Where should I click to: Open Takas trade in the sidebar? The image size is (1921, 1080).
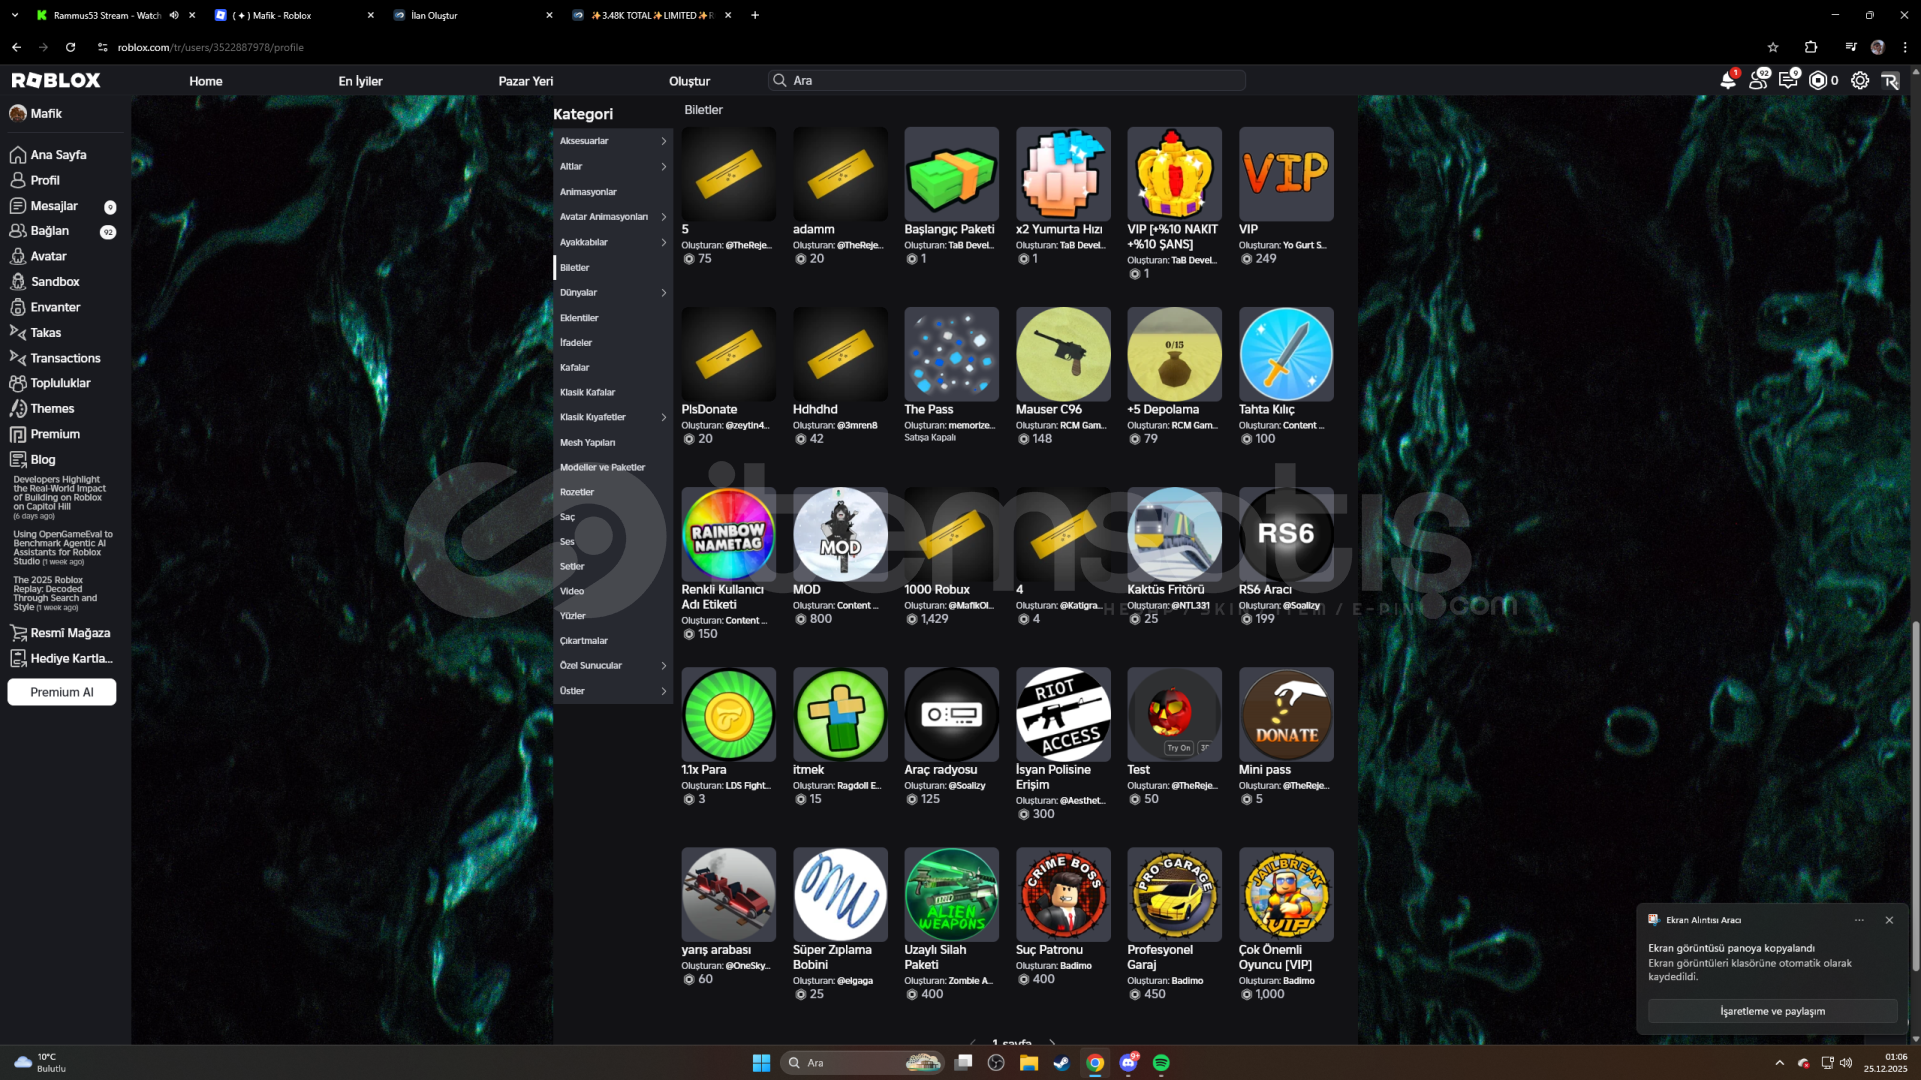click(45, 332)
